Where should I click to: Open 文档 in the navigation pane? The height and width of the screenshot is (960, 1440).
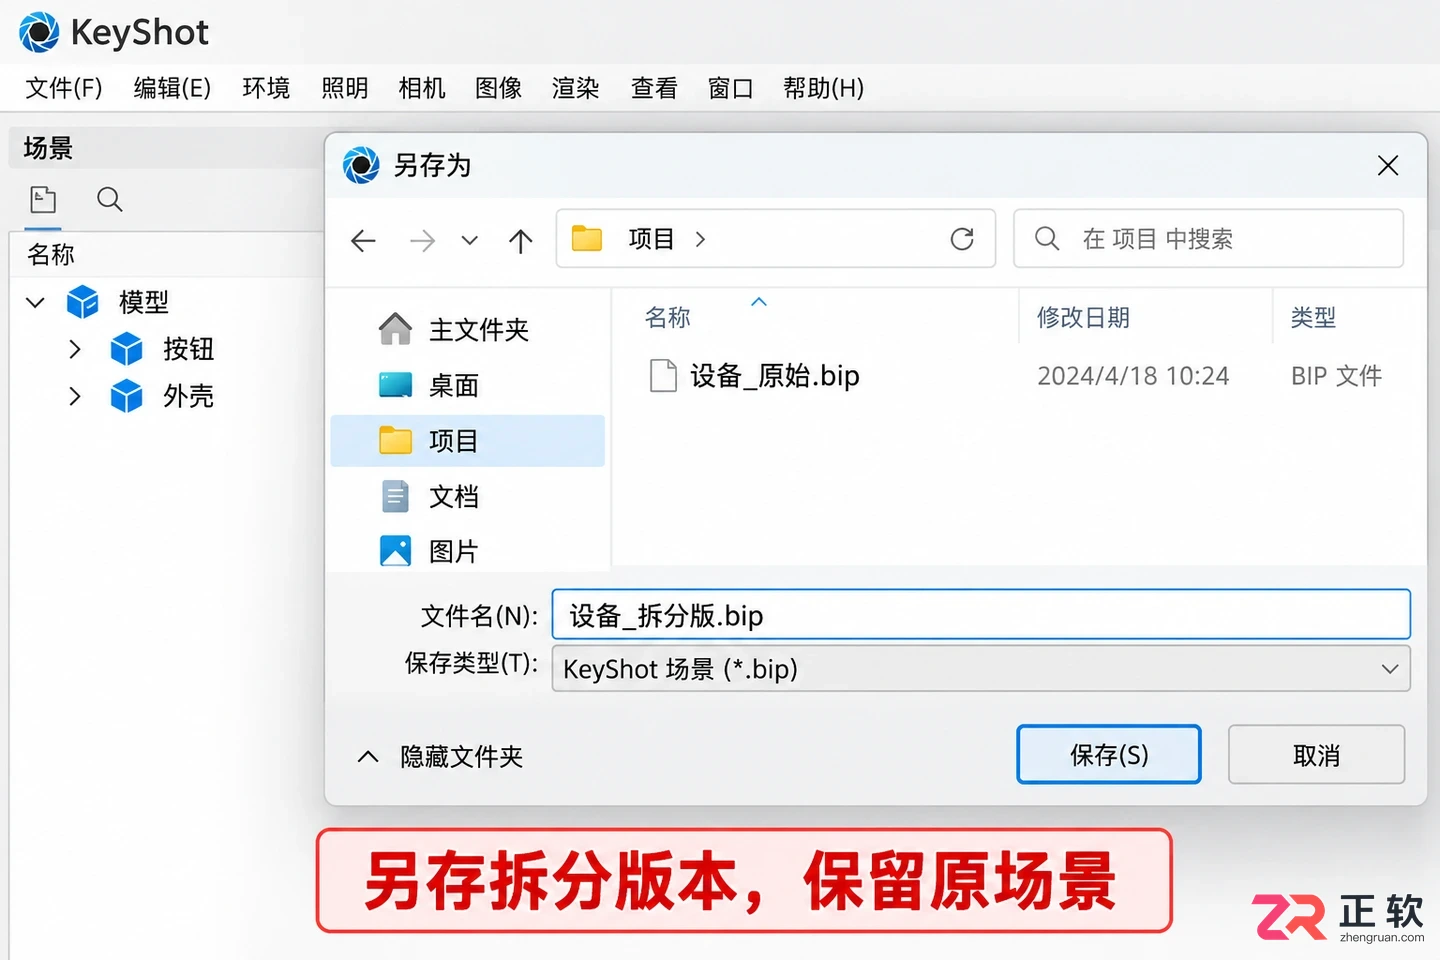tap(468, 497)
